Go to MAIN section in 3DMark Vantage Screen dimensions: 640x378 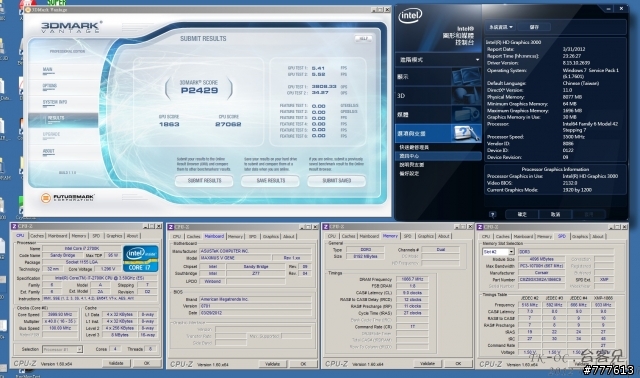[48, 70]
